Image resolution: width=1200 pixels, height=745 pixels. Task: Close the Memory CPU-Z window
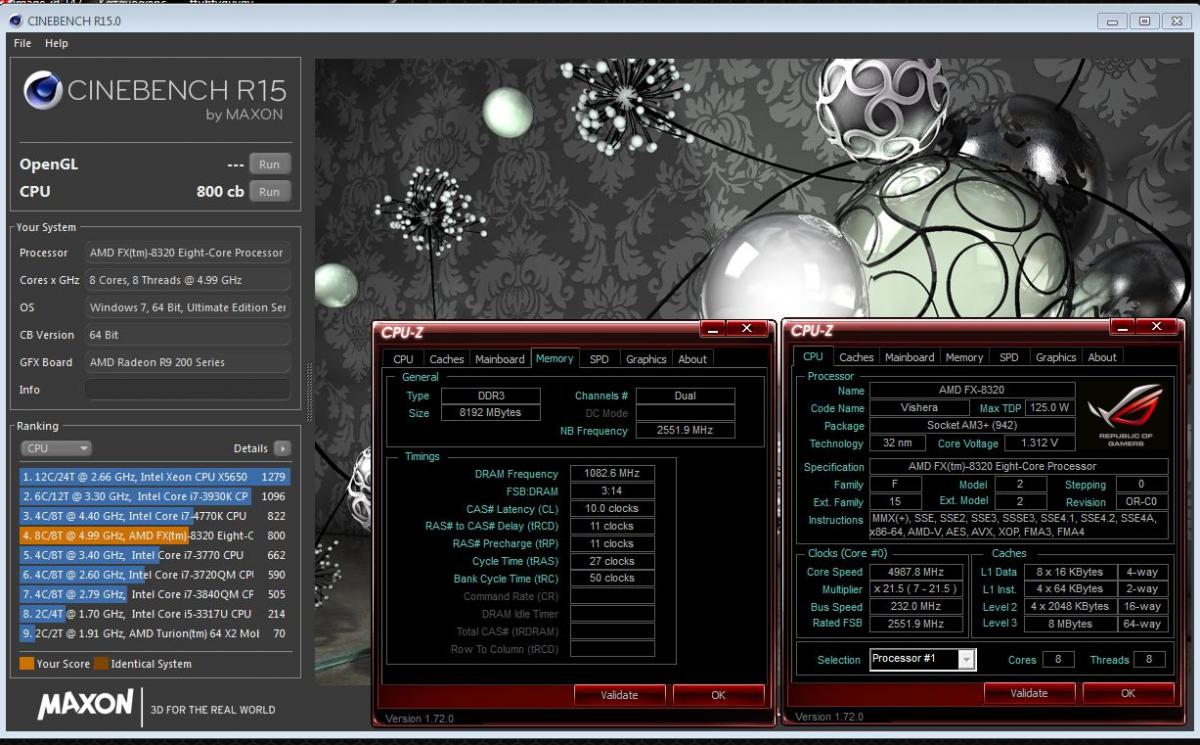click(747, 329)
